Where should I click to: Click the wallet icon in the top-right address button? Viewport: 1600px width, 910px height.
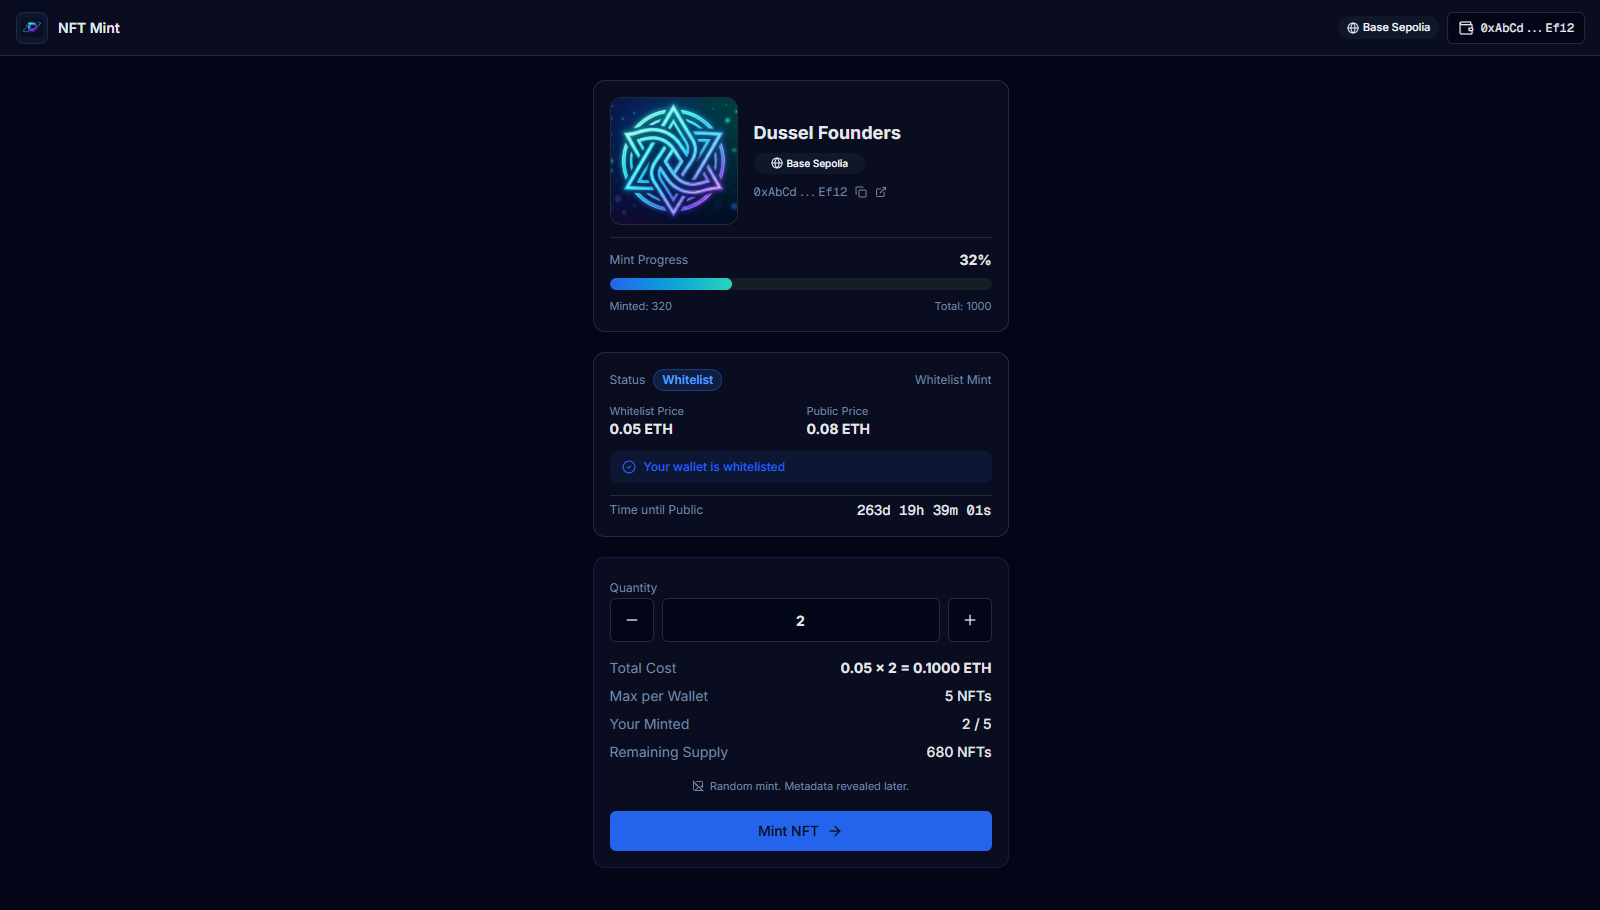tap(1466, 27)
